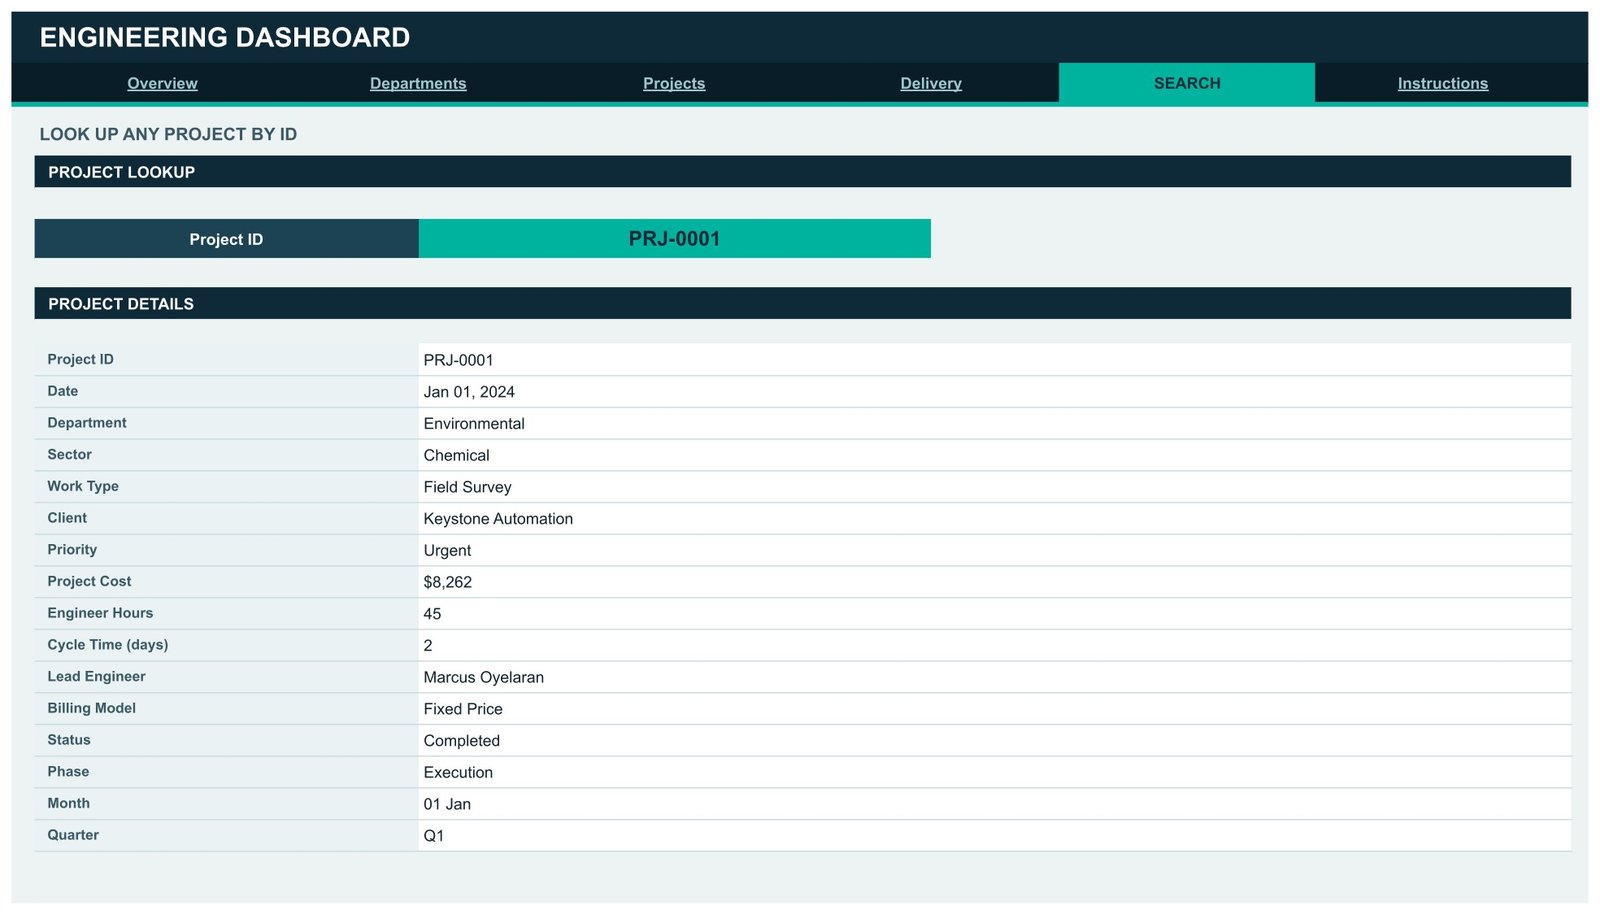Click the Status row label
Image resolution: width=1600 pixels, height=915 pixels.
(69, 740)
